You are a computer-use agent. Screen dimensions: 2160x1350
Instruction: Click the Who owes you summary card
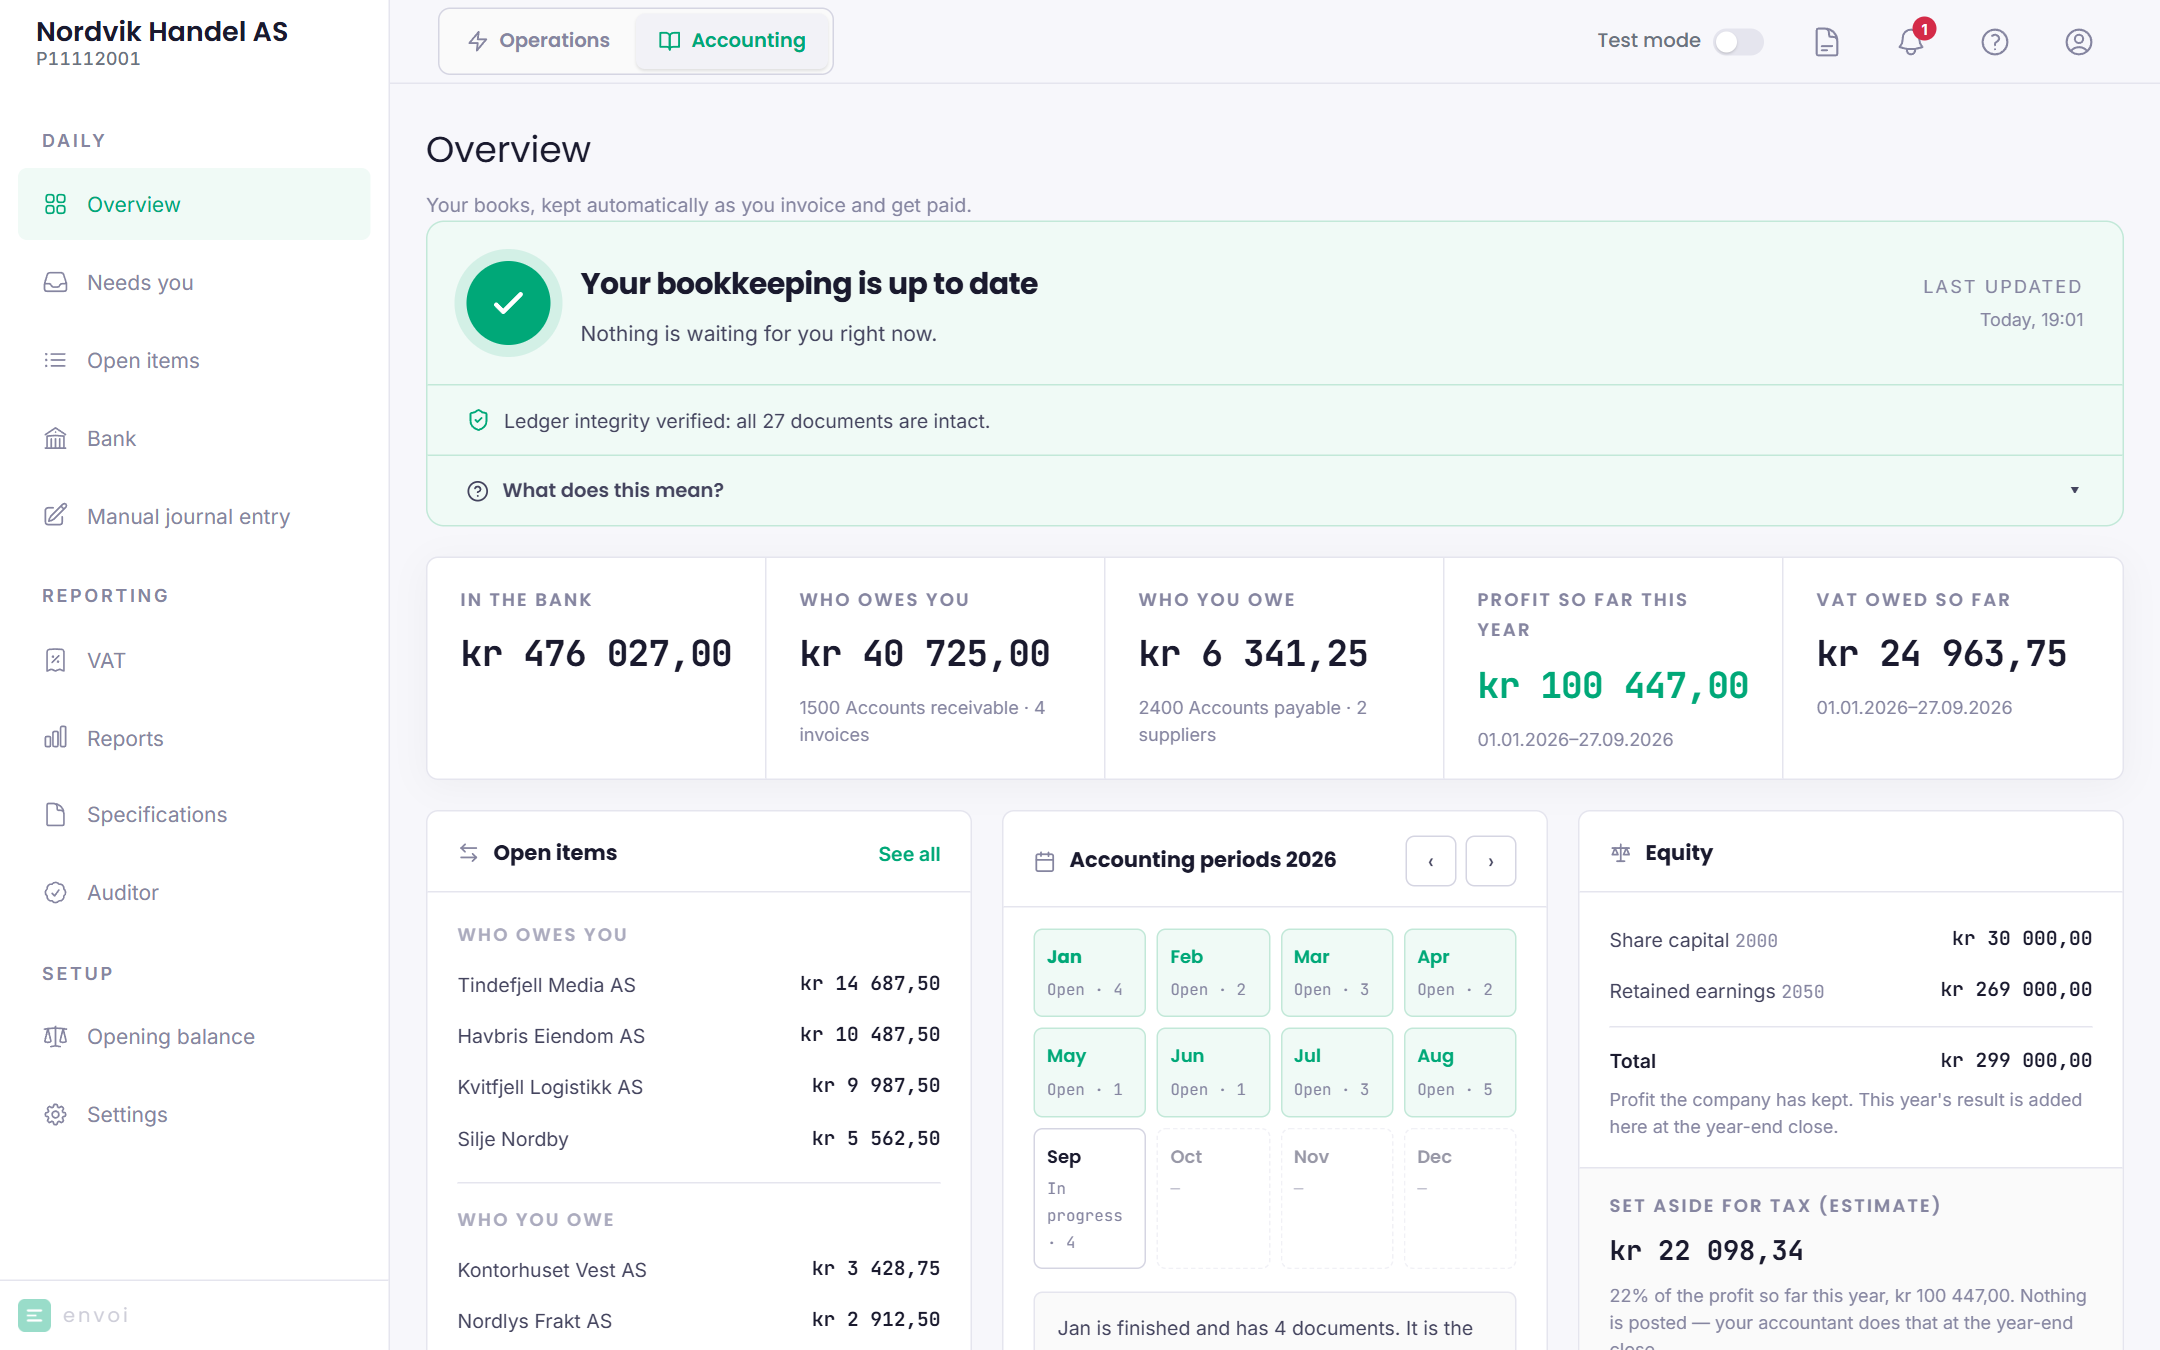point(935,668)
